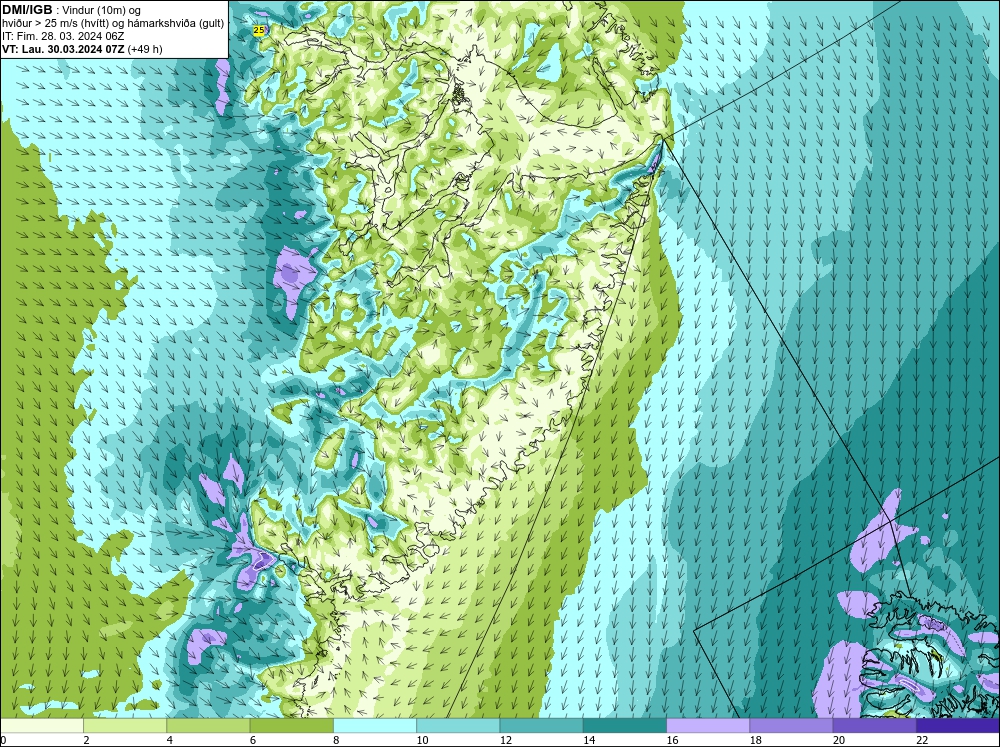
Task: Click the legend scale label "6"
Action: coord(253,740)
